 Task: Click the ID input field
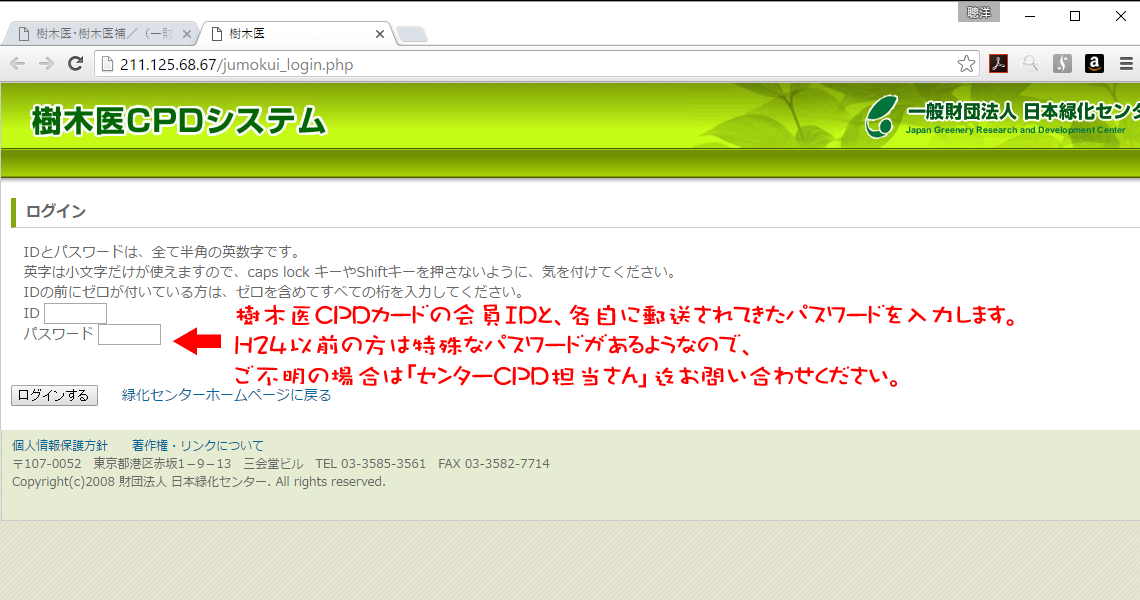(76, 313)
